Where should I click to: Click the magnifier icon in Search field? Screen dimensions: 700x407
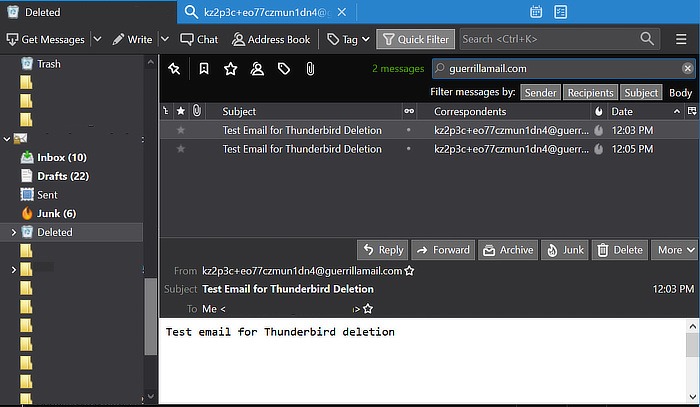pyautogui.click(x=646, y=39)
